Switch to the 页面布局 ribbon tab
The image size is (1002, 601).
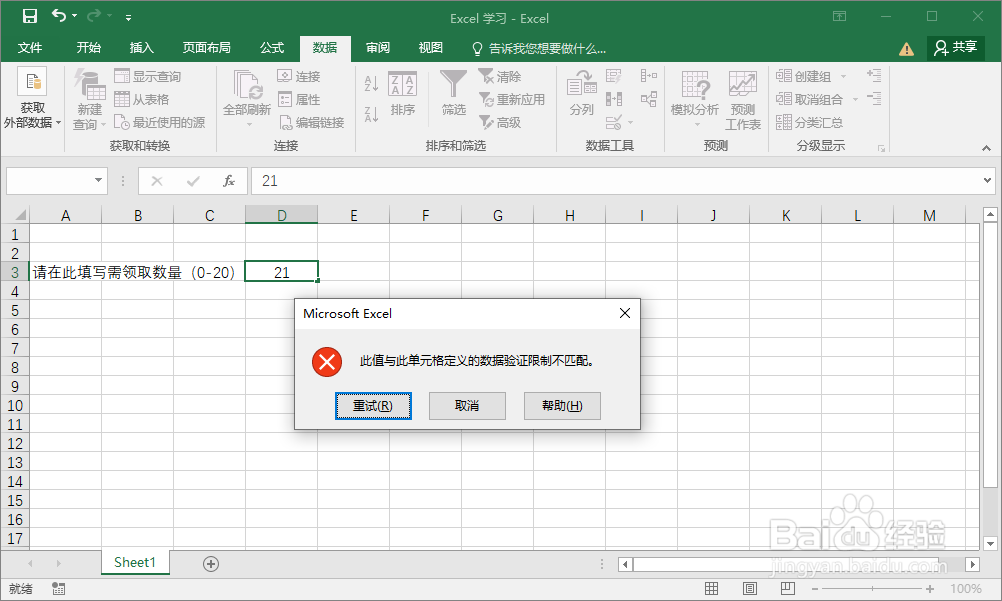(206, 48)
